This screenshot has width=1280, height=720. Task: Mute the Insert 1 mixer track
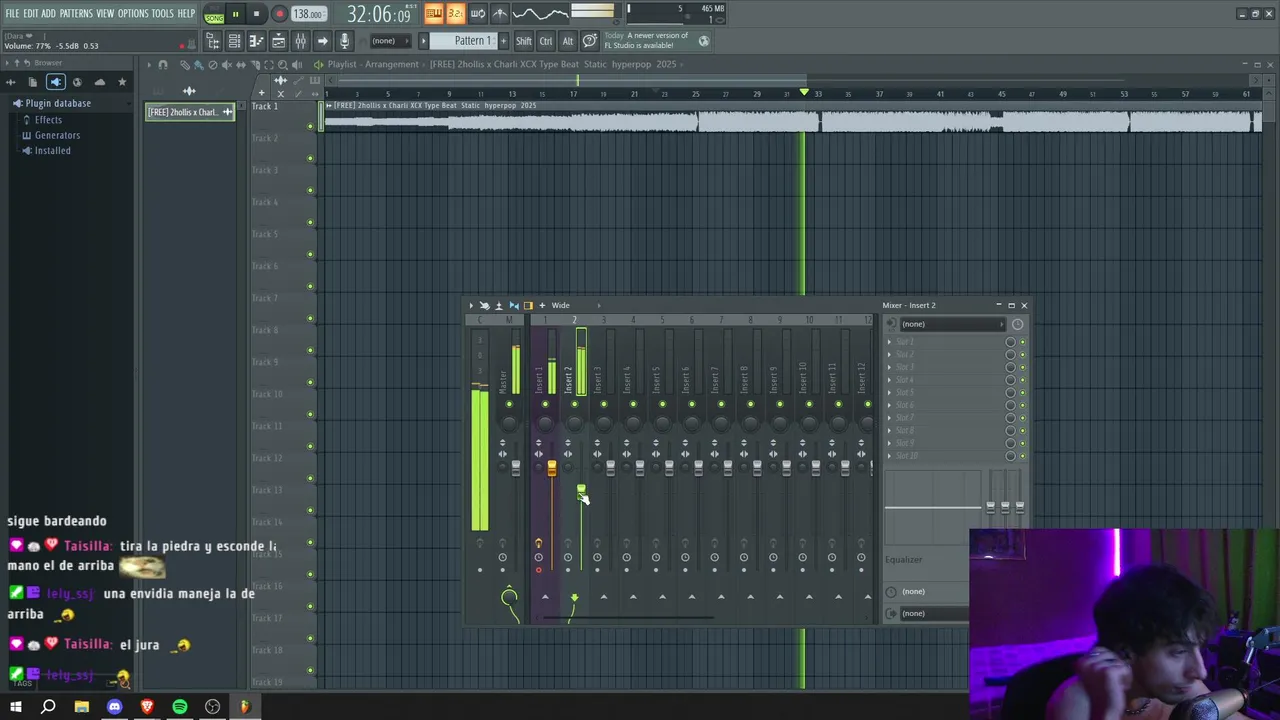(545, 404)
